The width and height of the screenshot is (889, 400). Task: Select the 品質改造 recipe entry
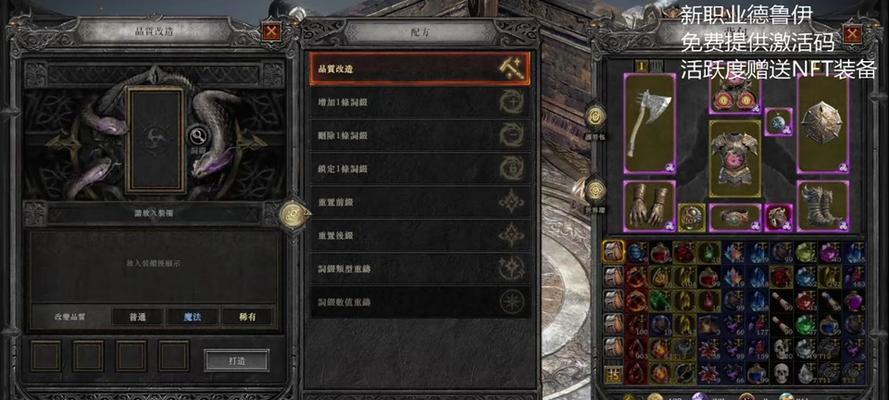point(420,69)
